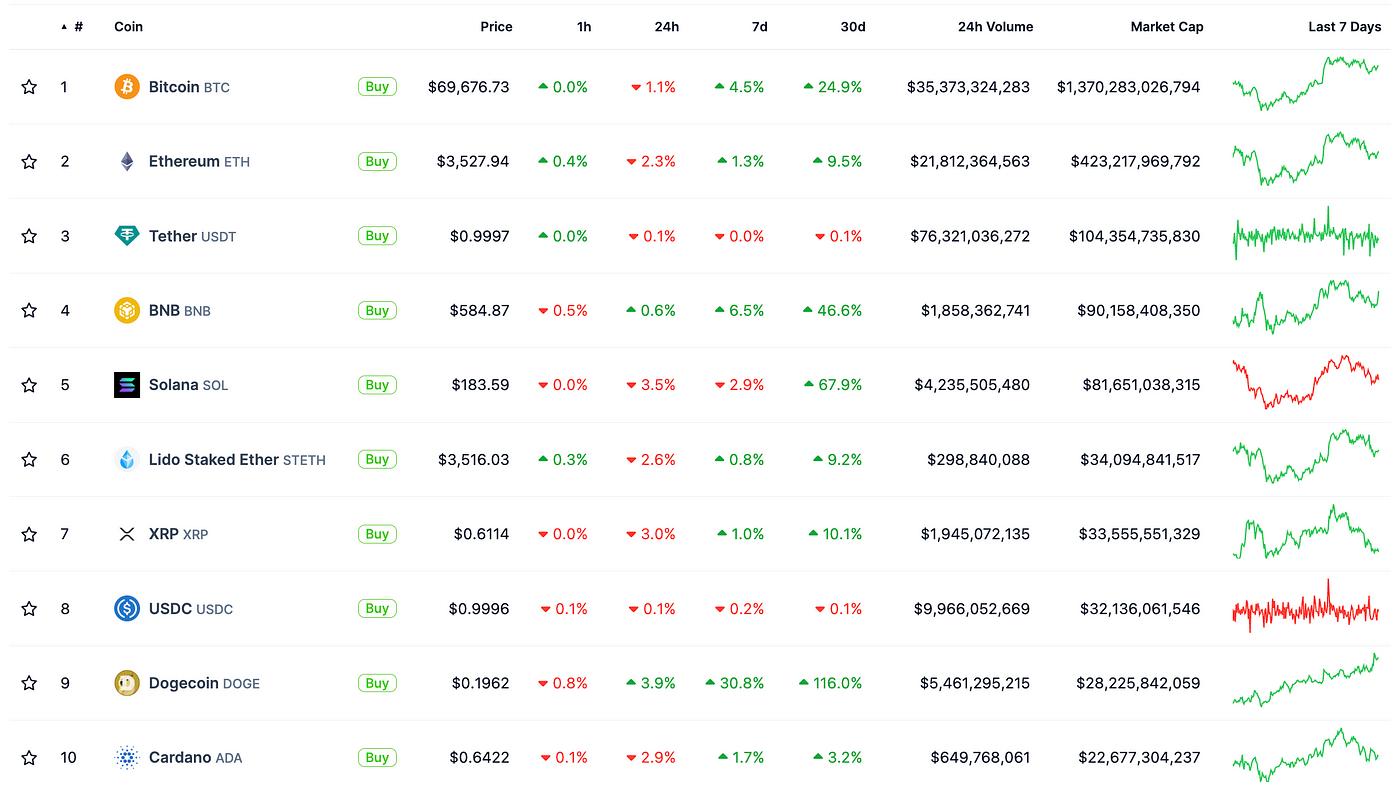Click the Tether logo icon
Screen dimensions: 1400x791
127,236
